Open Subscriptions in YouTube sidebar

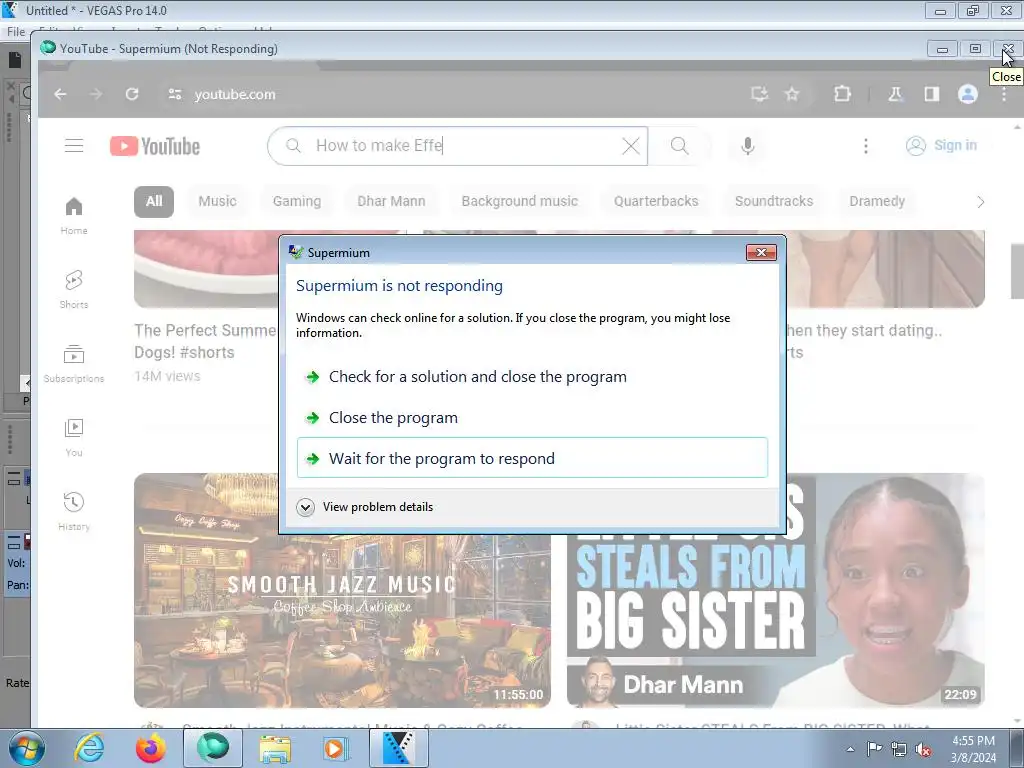74,364
